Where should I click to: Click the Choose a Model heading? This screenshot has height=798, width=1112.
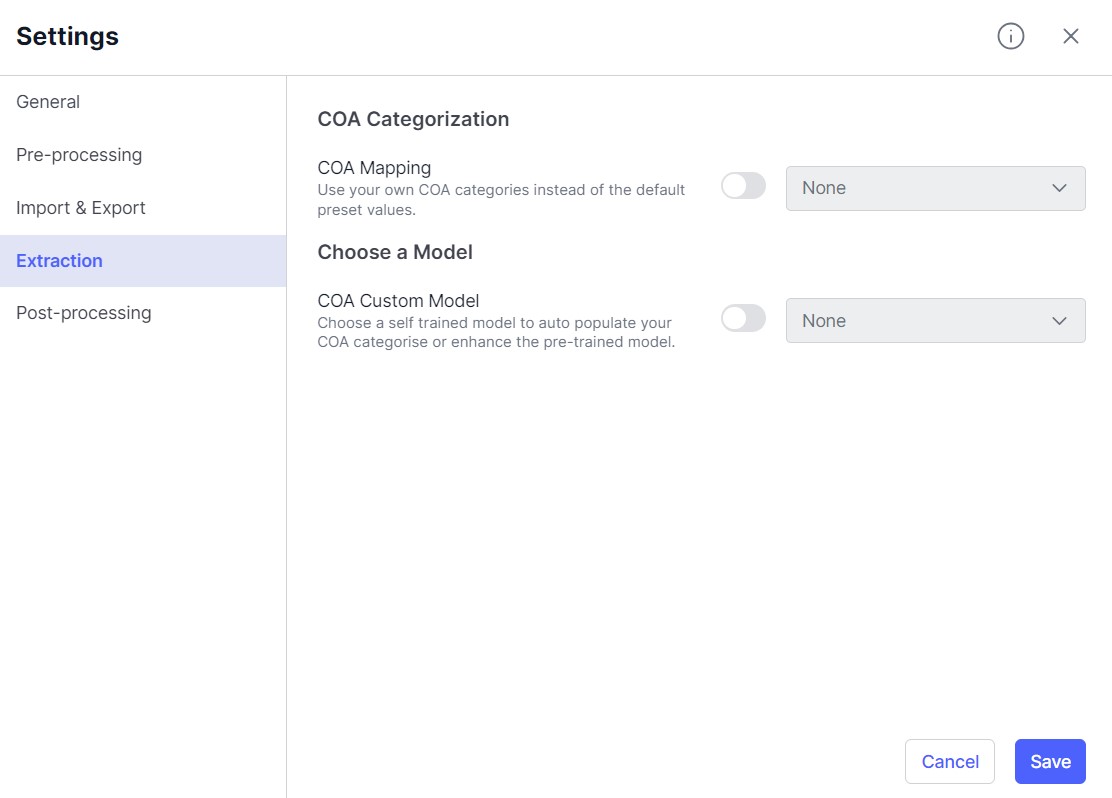[395, 252]
